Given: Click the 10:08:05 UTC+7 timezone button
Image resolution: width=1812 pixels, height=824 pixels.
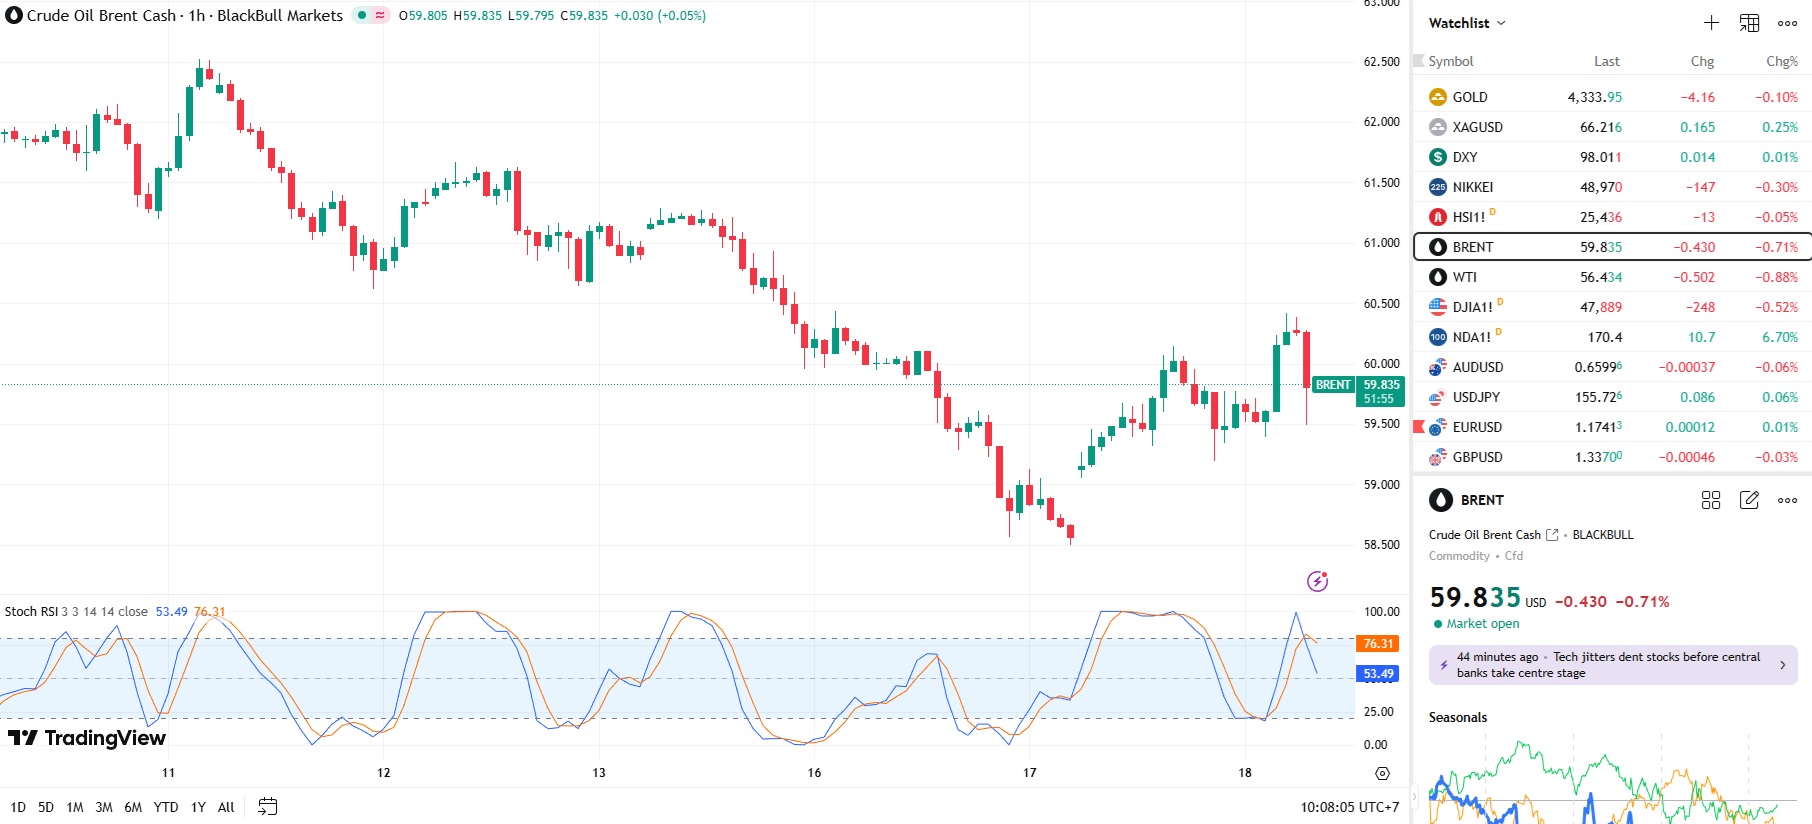Looking at the screenshot, I should click(1349, 807).
